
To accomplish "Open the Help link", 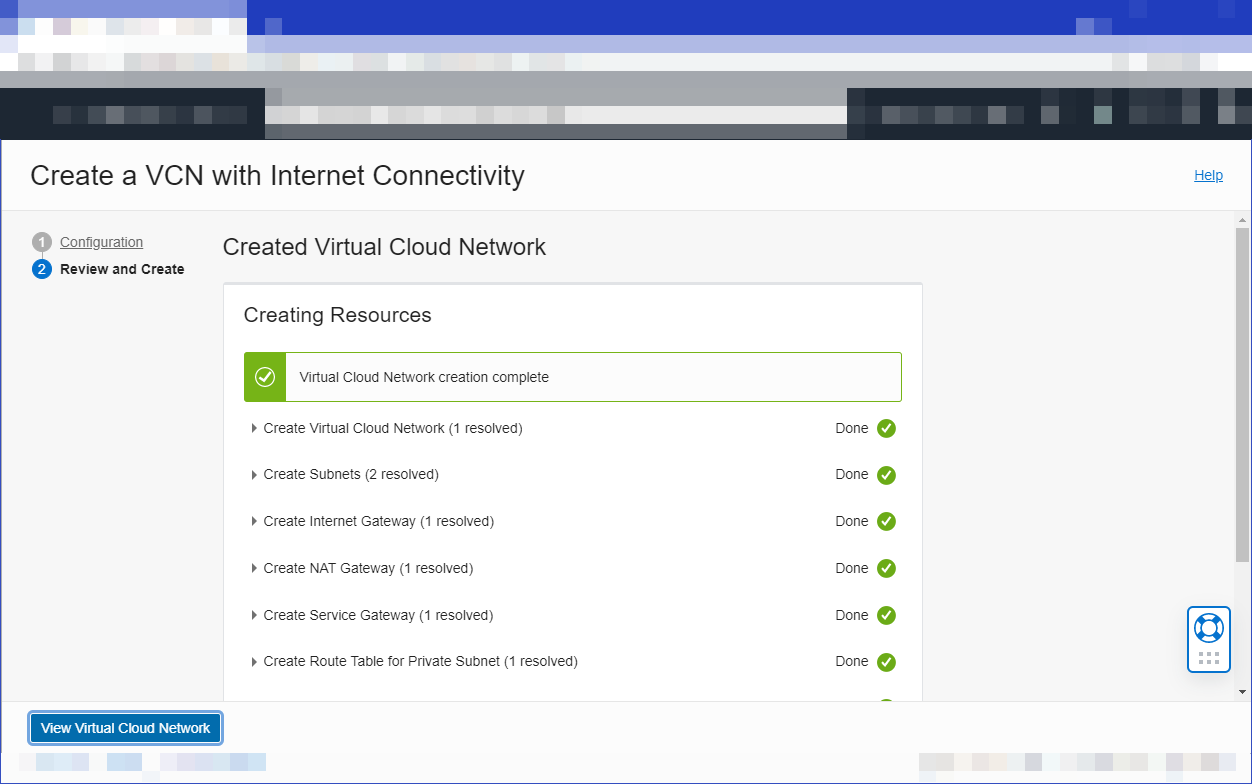I will tap(1208, 175).
